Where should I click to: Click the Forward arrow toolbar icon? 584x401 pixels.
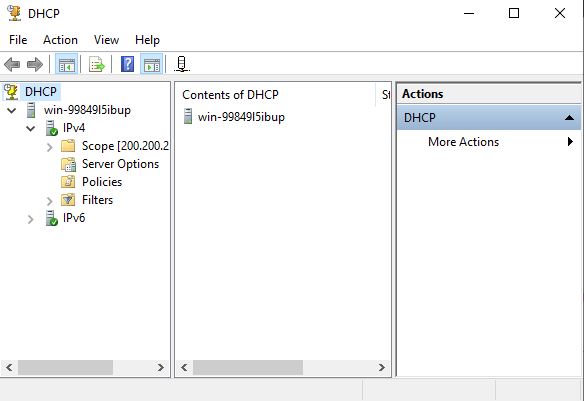[x=35, y=64]
